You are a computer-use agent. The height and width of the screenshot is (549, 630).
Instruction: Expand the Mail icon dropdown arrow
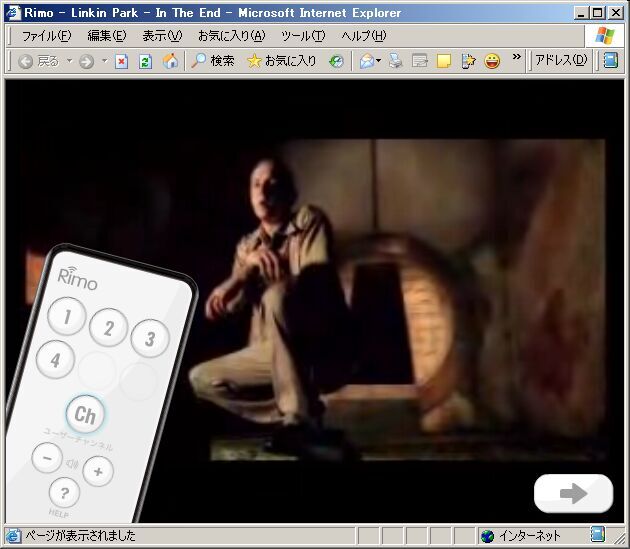(x=378, y=61)
